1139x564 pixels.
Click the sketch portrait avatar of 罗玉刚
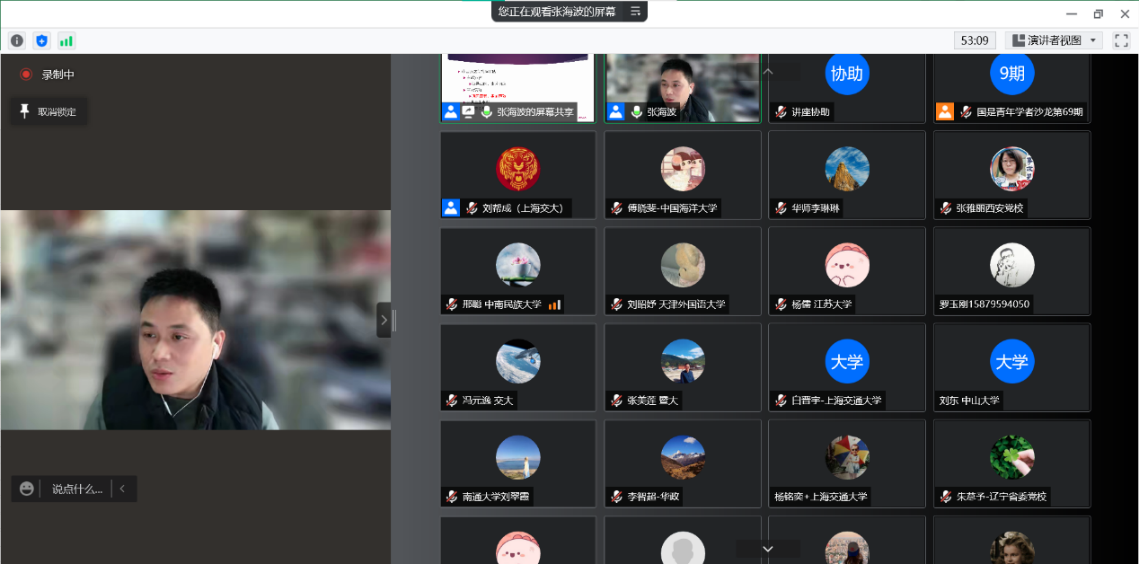(1012, 265)
